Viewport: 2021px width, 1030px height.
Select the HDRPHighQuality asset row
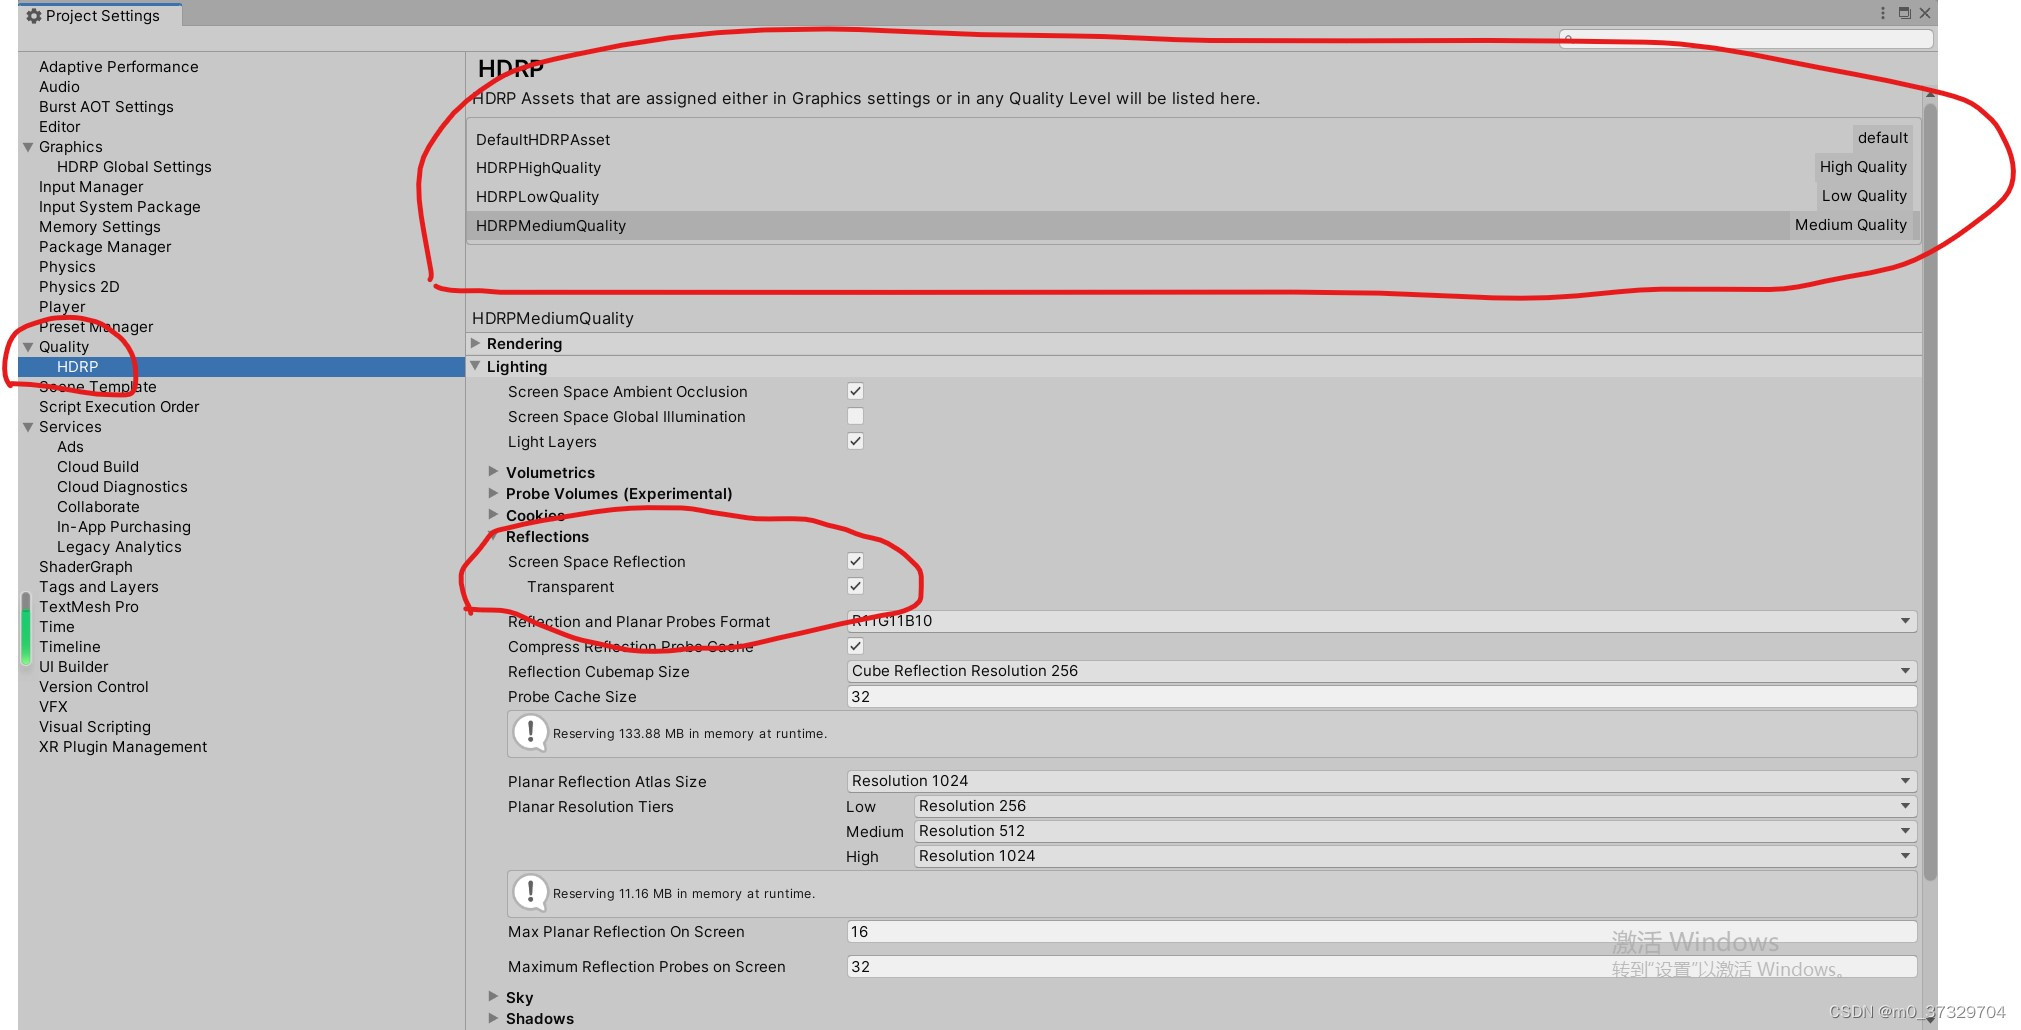click(x=1192, y=167)
